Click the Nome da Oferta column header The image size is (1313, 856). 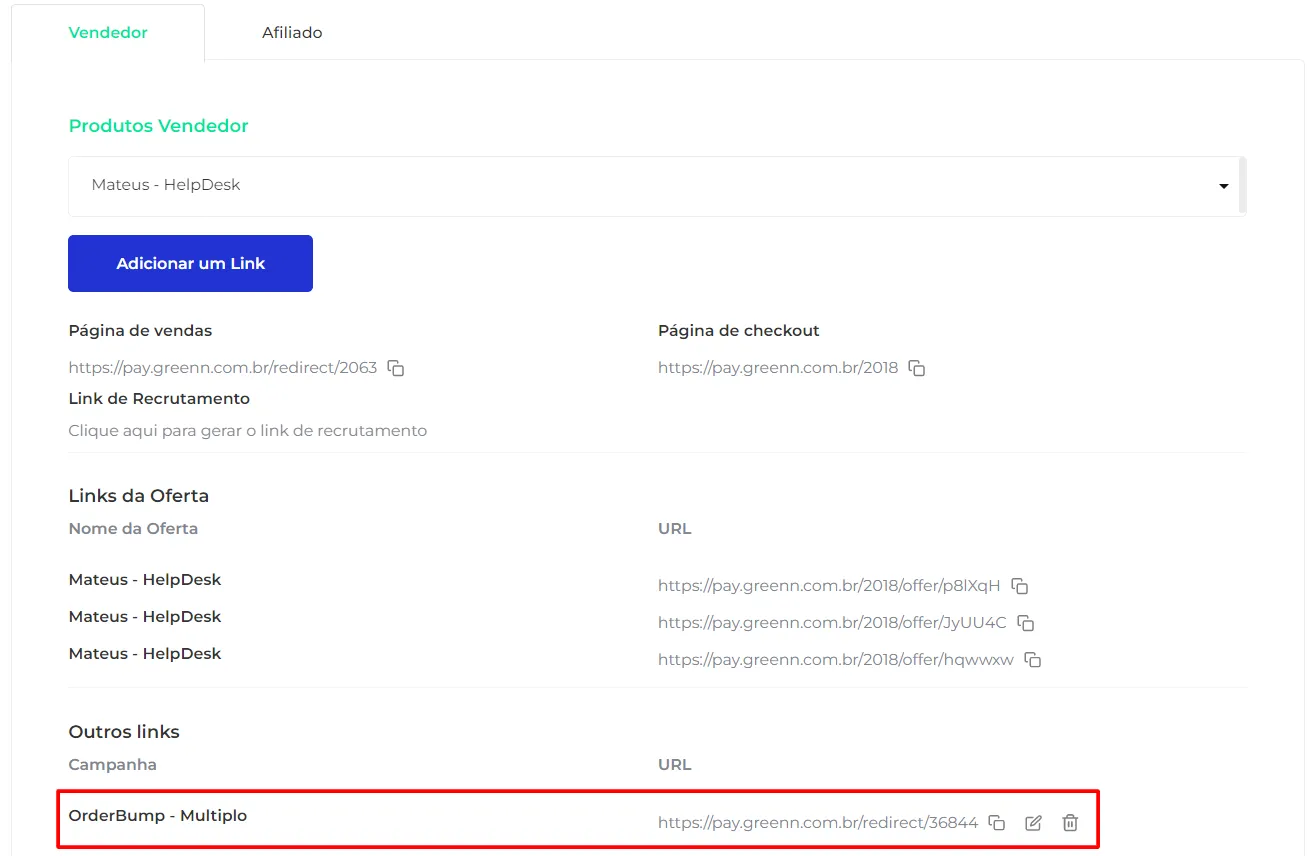[x=133, y=529]
